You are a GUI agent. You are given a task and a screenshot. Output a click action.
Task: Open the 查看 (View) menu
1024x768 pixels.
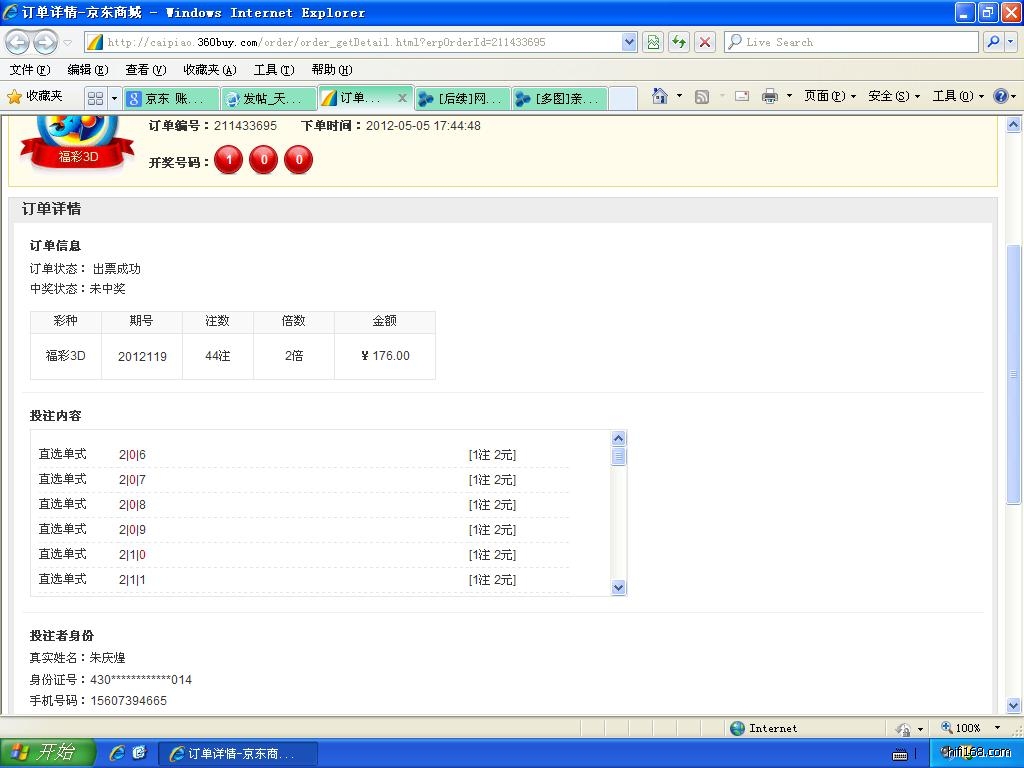coord(145,69)
